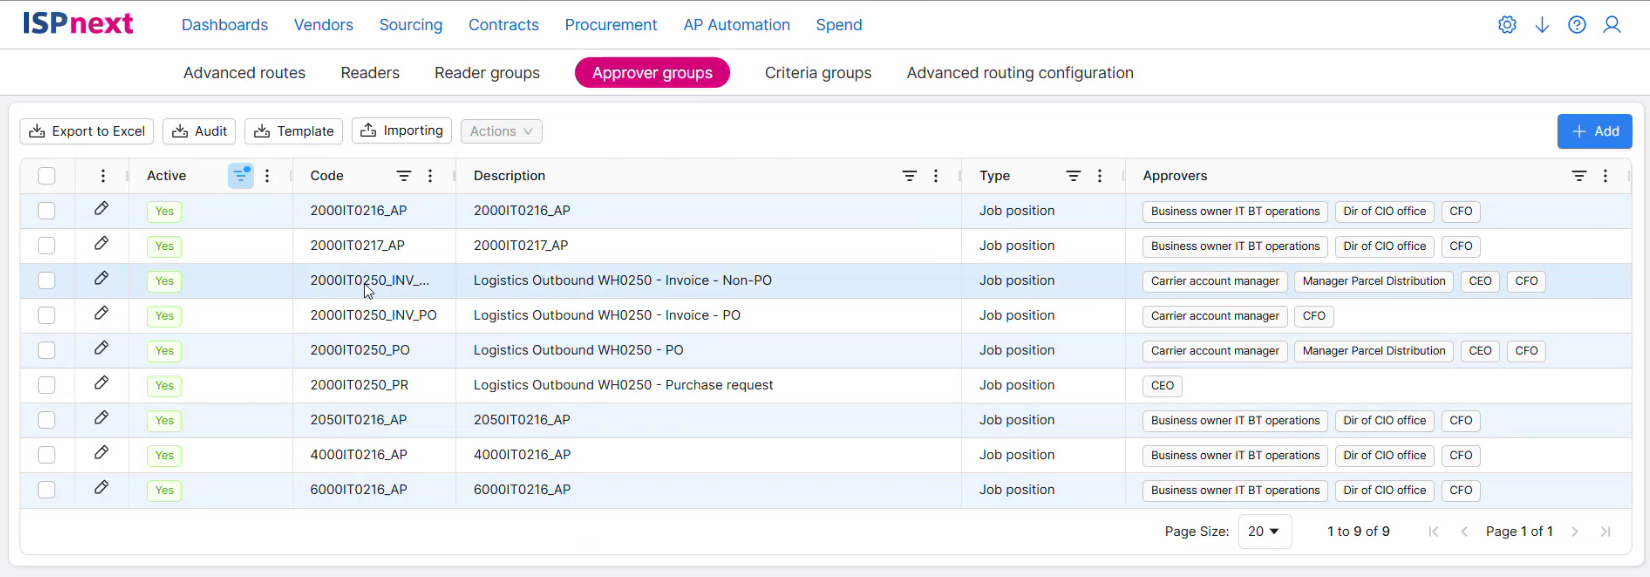Edit the Invoice - Non-PO row pencil icon
The image size is (1650, 577).
[101, 279]
